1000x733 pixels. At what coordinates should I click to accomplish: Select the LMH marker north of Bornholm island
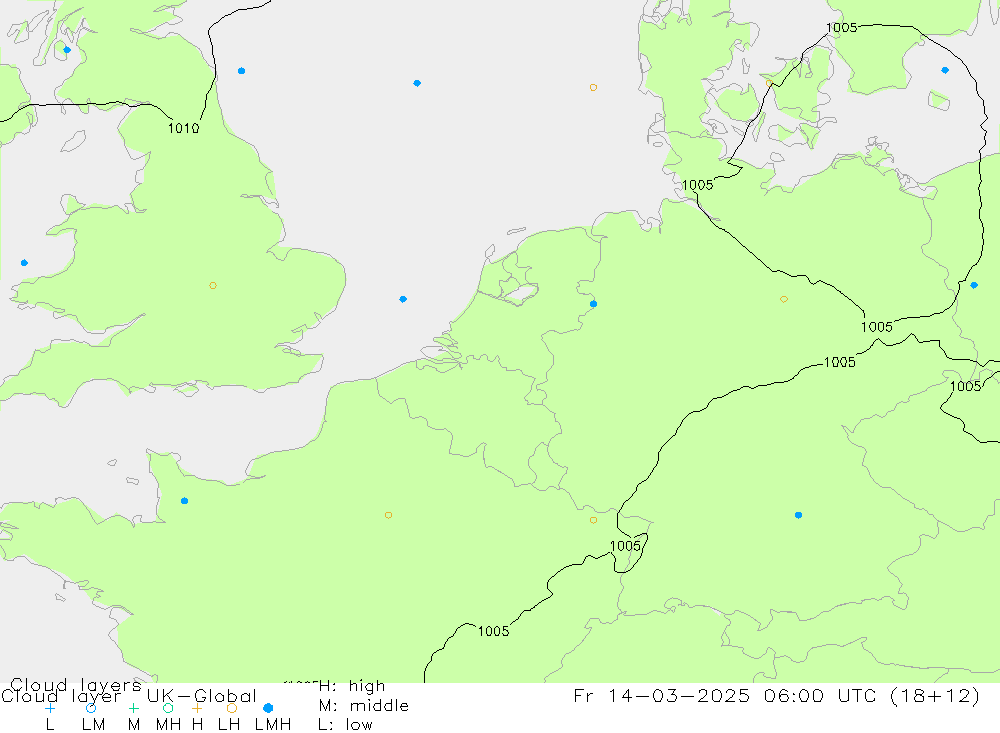point(945,70)
